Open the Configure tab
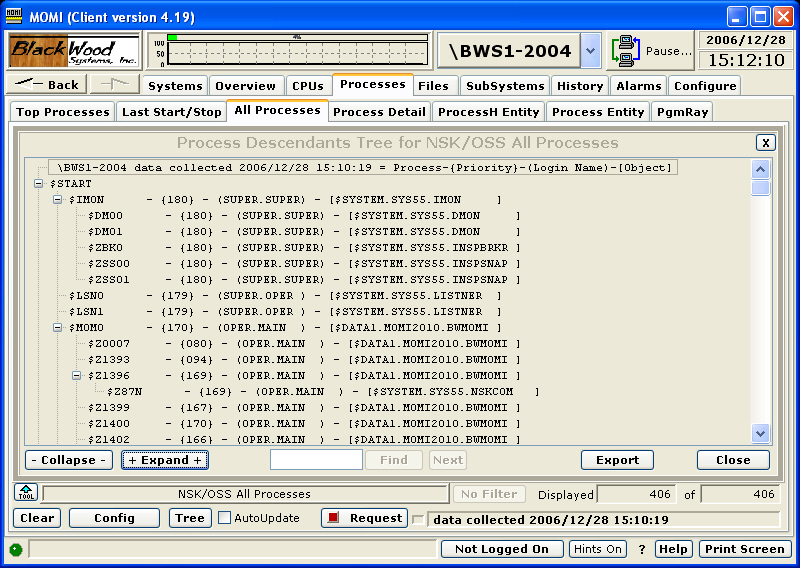The width and height of the screenshot is (800, 568). tap(705, 86)
